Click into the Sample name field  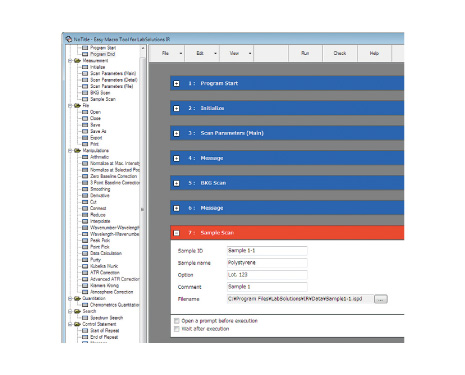point(267,263)
